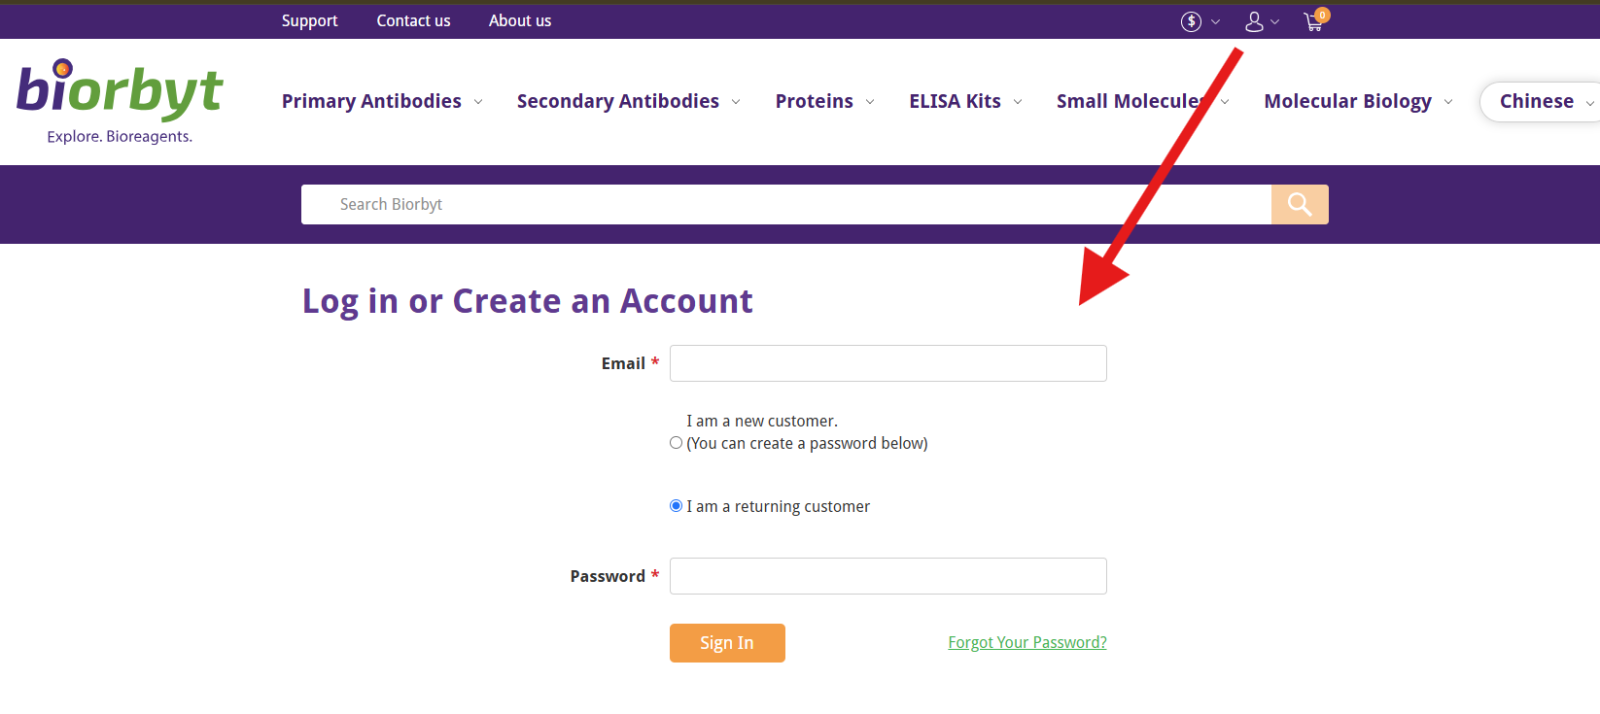This screenshot has height=714, width=1600.
Task: Open the Contact us page
Action: point(413,20)
